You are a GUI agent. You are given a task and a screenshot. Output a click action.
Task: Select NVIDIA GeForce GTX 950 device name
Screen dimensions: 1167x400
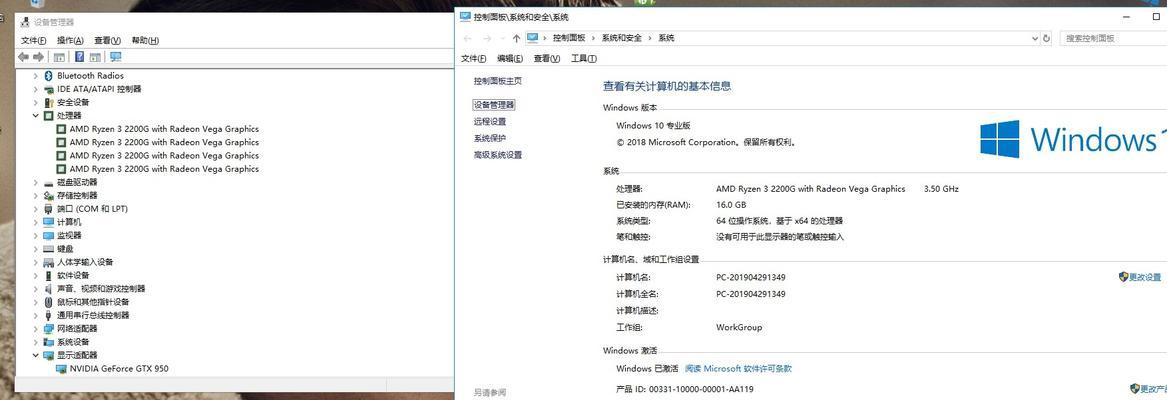(119, 369)
